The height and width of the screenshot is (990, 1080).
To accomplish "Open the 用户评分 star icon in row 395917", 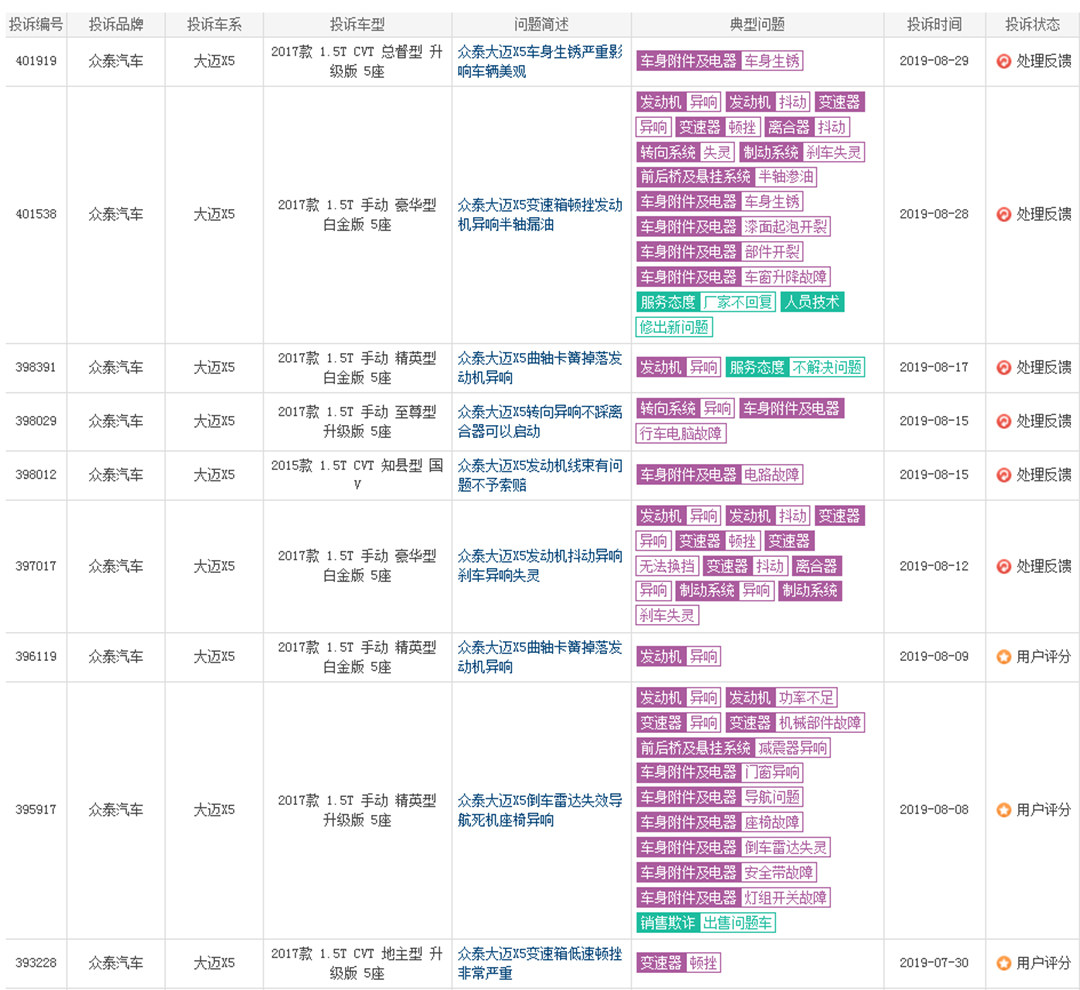I will pyautogui.click(x=1003, y=810).
